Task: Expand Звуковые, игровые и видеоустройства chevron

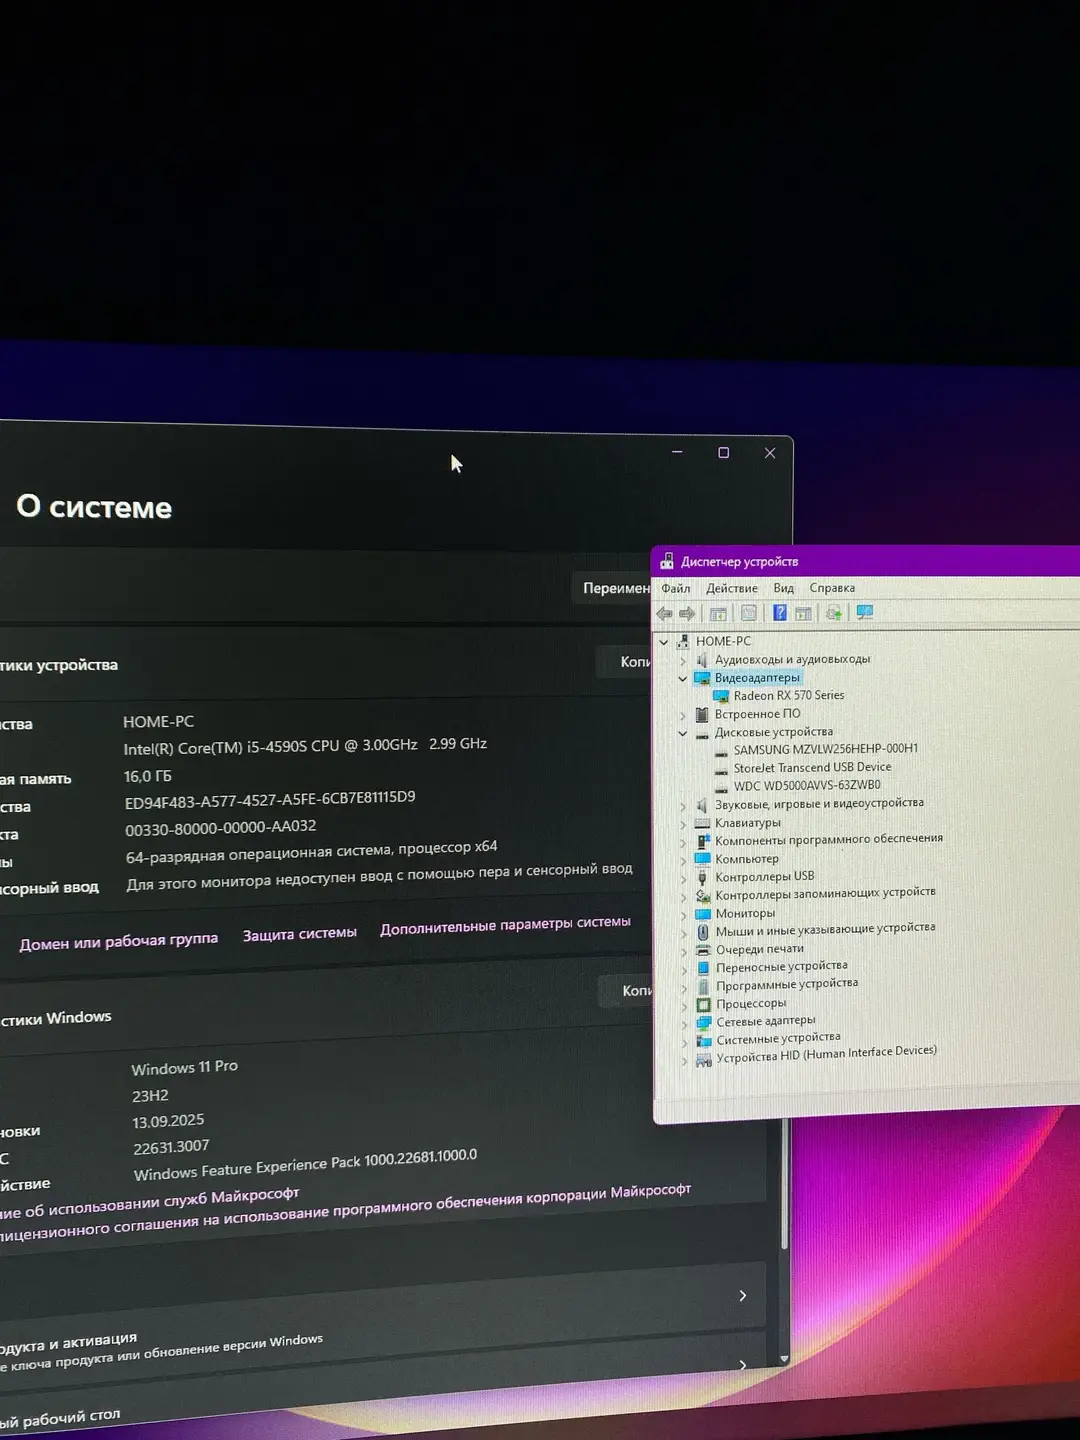Action: (x=683, y=805)
